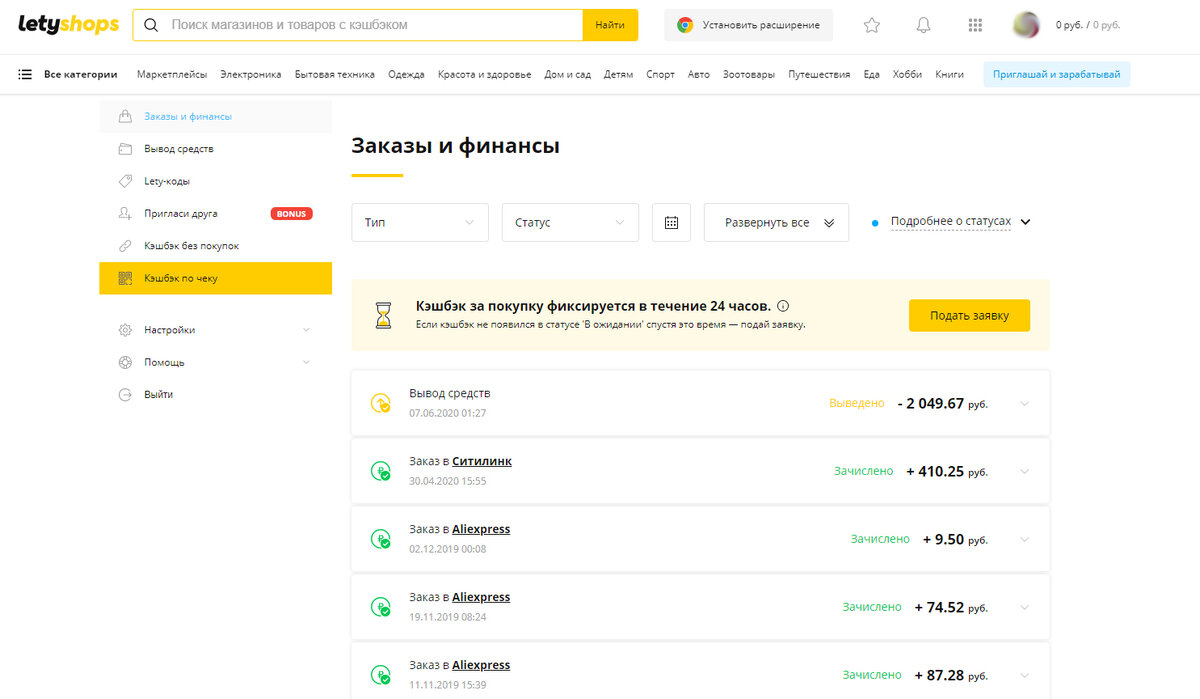The image size is (1200, 699).
Task: Click the logout icon by Выйти
Action: point(125,394)
